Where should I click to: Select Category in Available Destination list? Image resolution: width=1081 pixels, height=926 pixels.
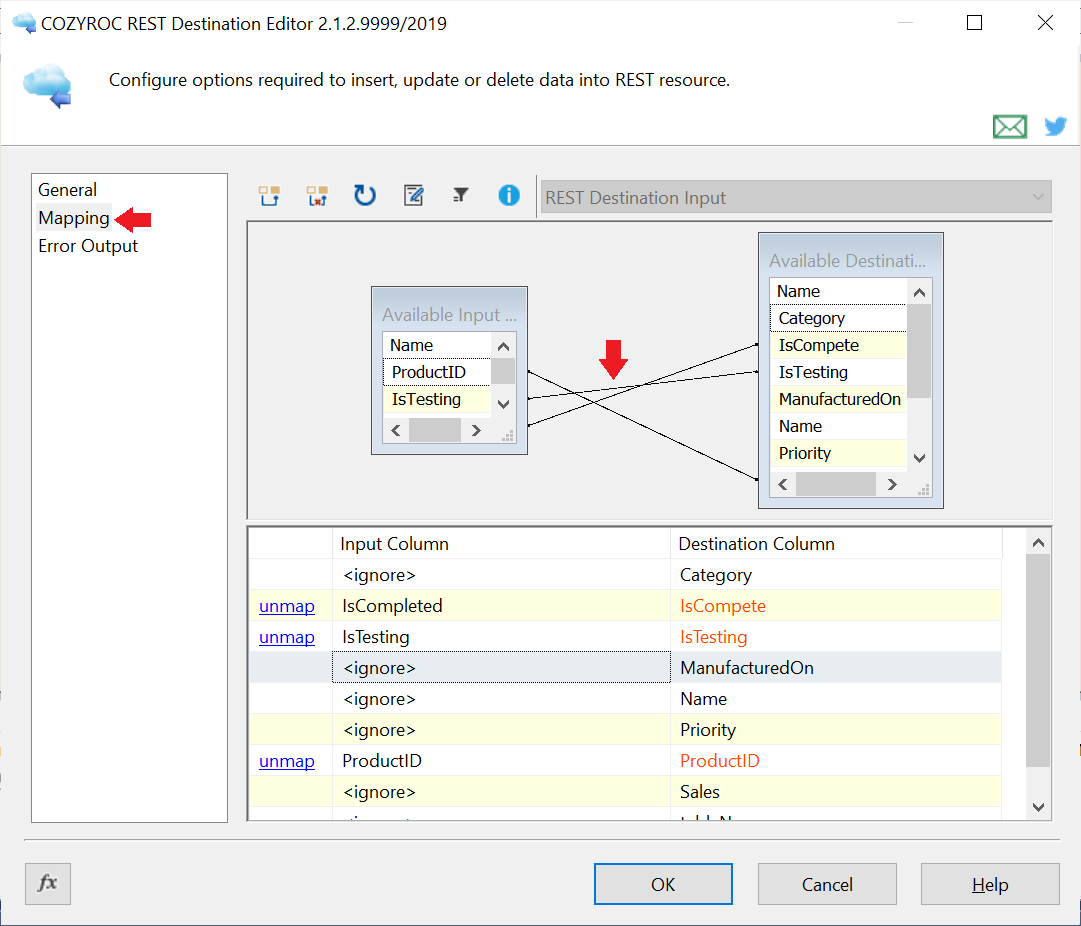[838, 319]
